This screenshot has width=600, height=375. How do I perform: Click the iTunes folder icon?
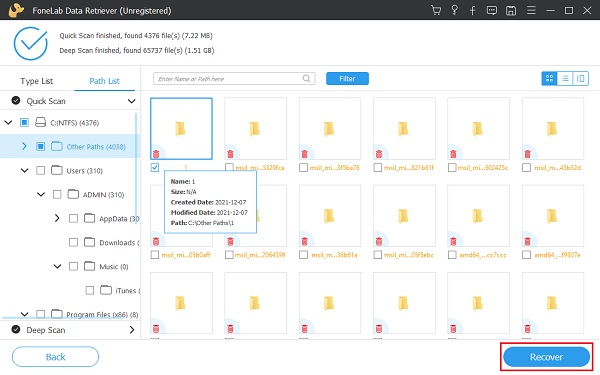click(106, 290)
